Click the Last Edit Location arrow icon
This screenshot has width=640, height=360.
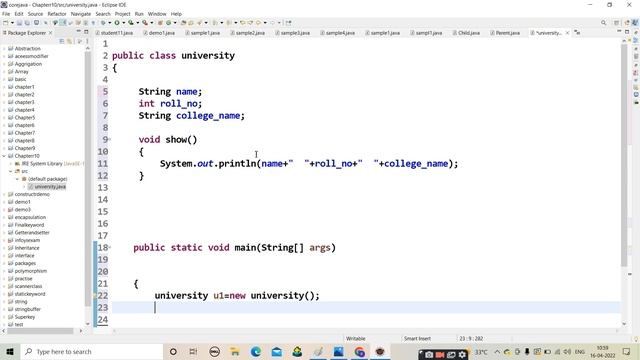click(x=242, y=23)
